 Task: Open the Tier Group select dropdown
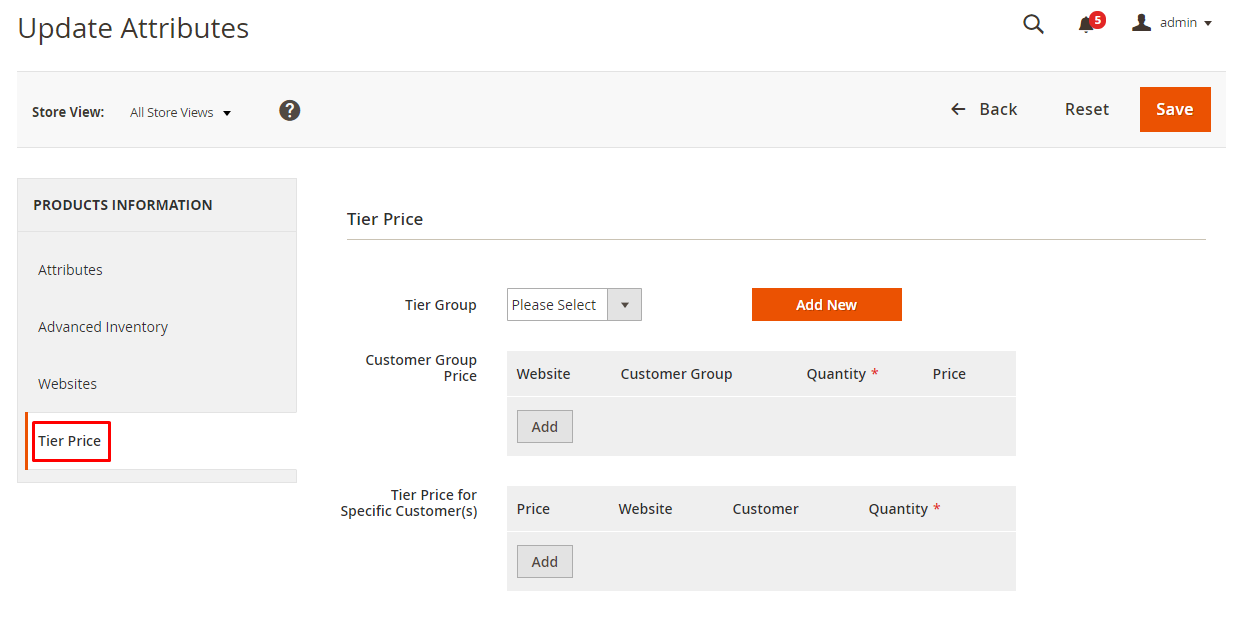(574, 305)
